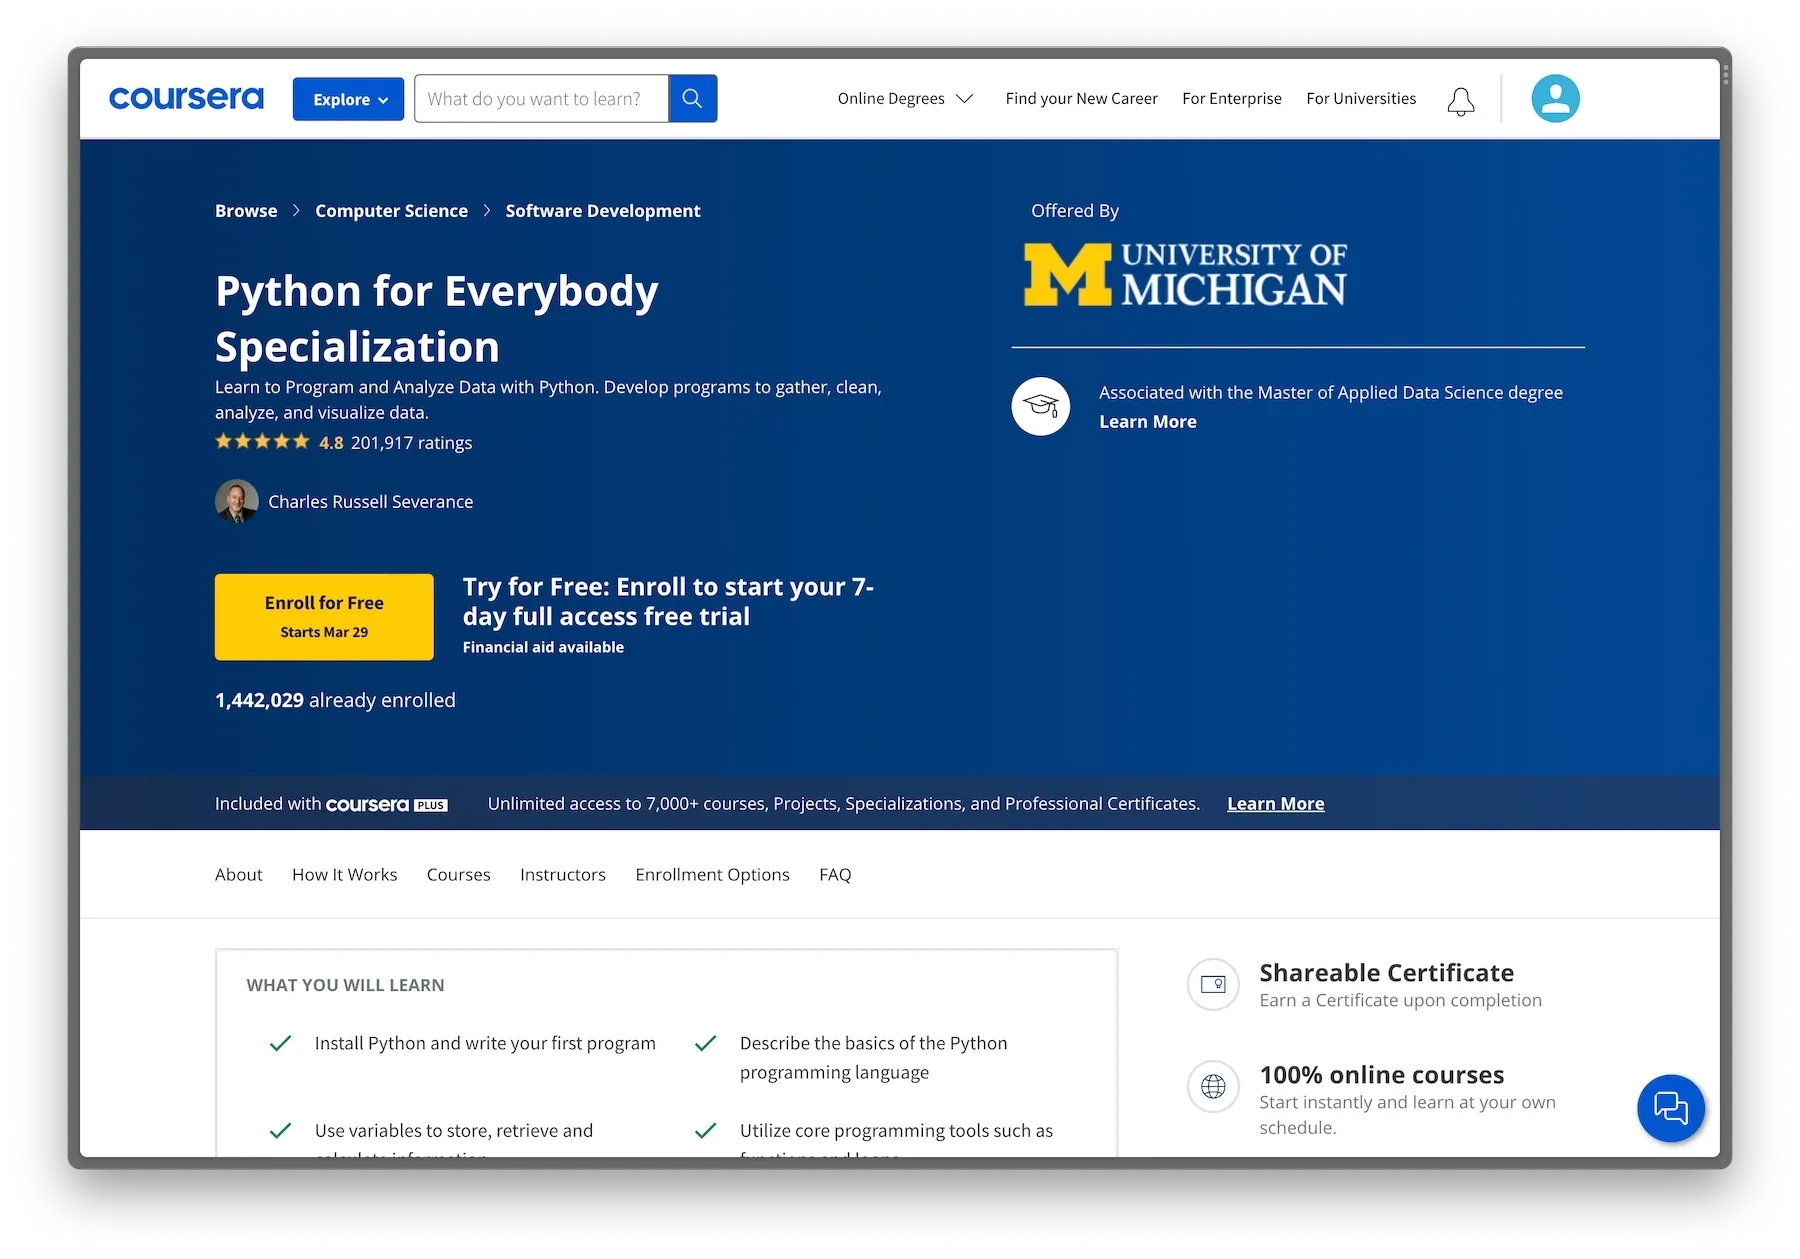Click the 'Offered By' label
This screenshot has height=1259, width=1800.
click(x=1075, y=211)
